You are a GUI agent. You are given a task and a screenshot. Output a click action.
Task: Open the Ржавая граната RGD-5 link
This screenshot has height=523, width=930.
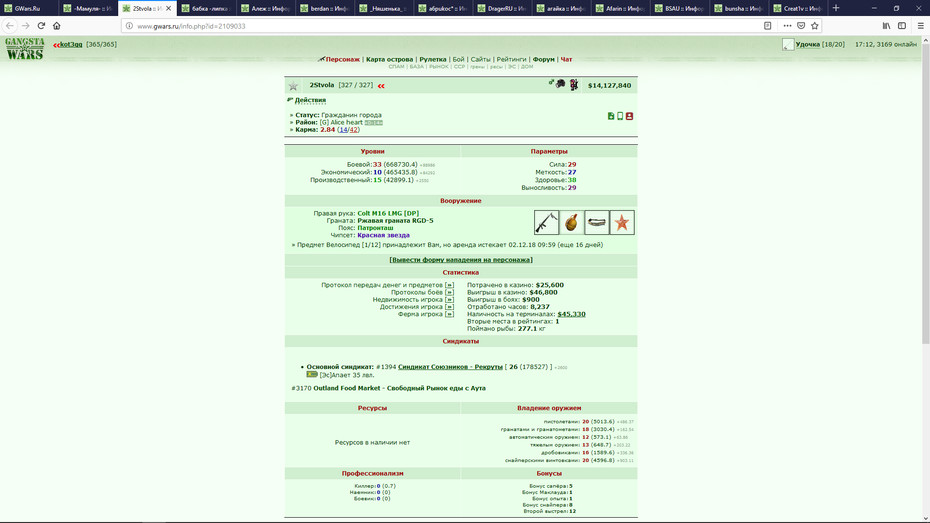(395, 221)
